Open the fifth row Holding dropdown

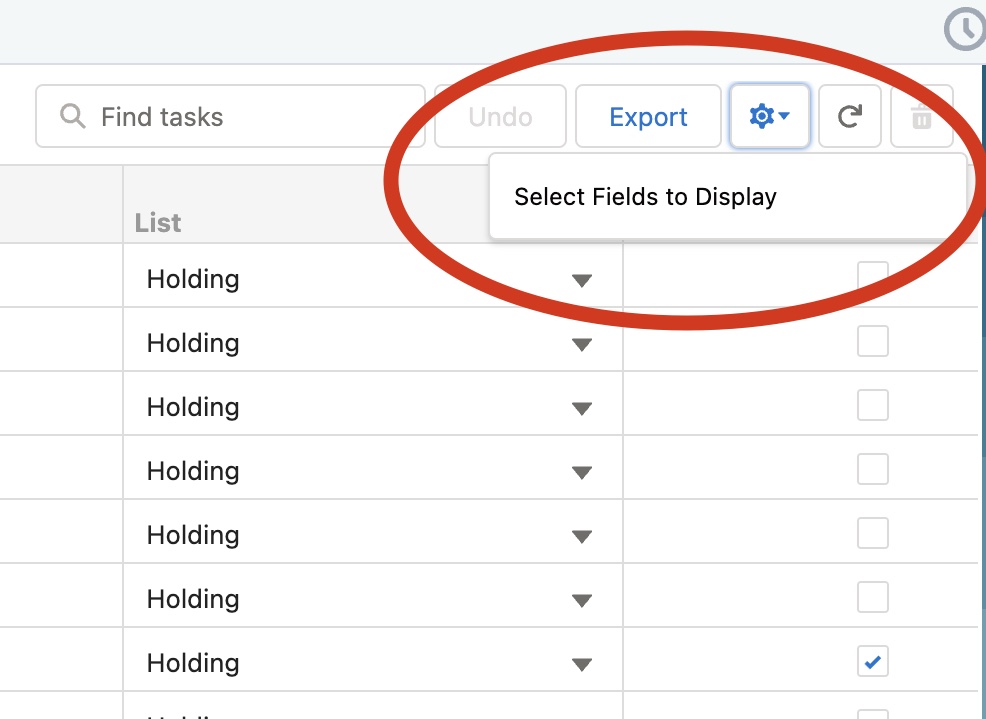[582, 537]
